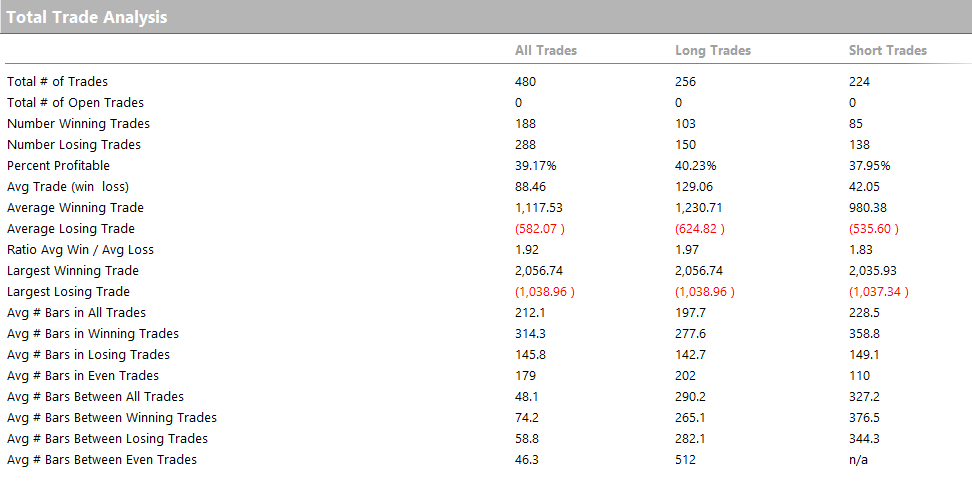972x494 pixels.
Task: Select the 46.3 bars between even trades
Action: coord(526,461)
